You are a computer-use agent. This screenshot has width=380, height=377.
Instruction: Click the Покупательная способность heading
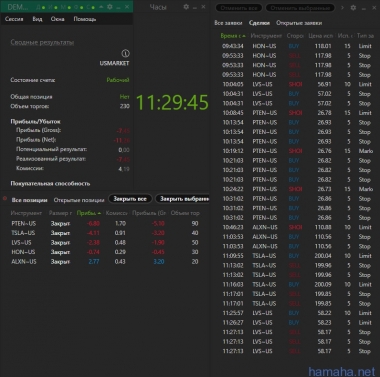[50, 184]
